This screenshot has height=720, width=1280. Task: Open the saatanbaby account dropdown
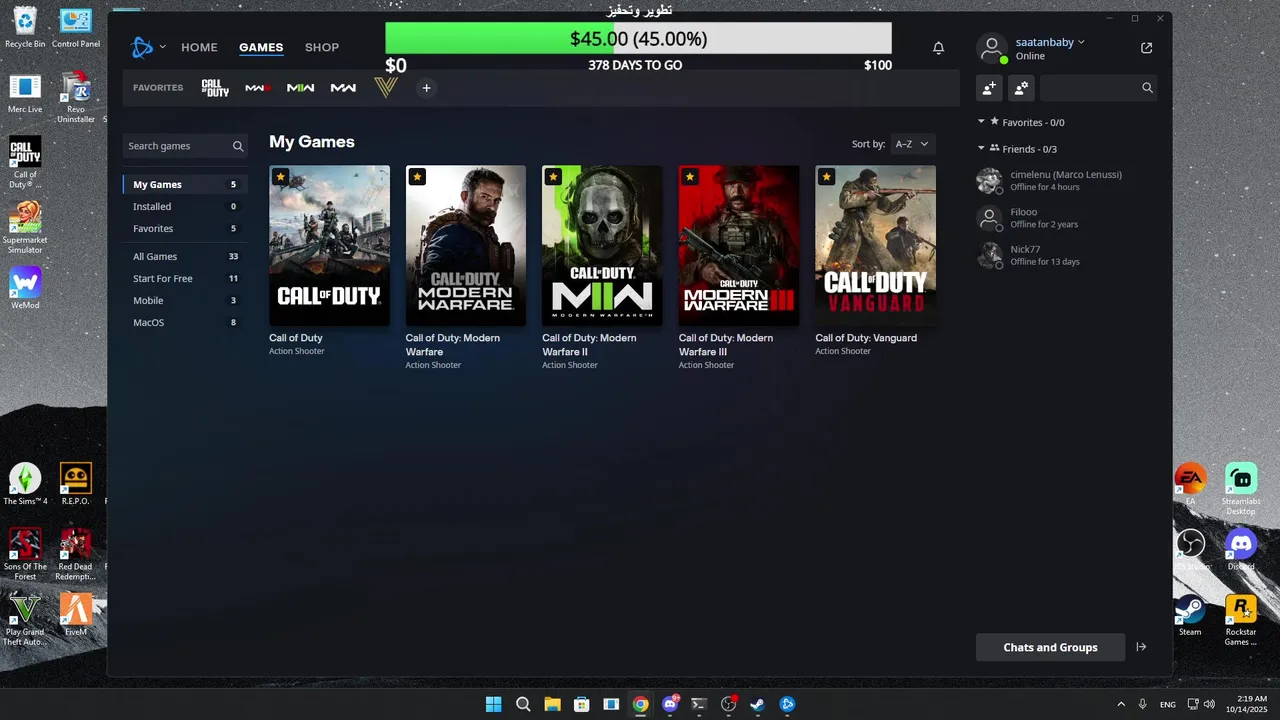click(x=1050, y=42)
